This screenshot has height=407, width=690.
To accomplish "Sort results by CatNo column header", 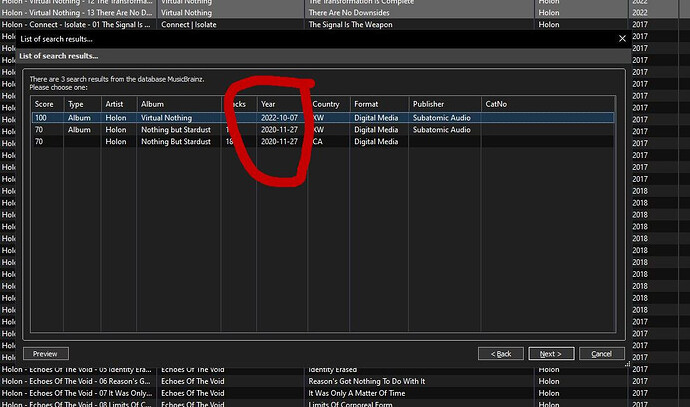I will (x=548, y=104).
